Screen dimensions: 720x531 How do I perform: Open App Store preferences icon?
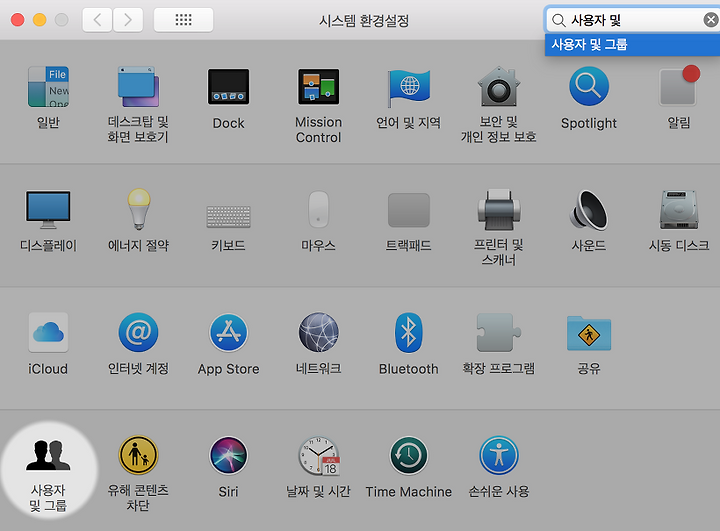[x=228, y=333]
